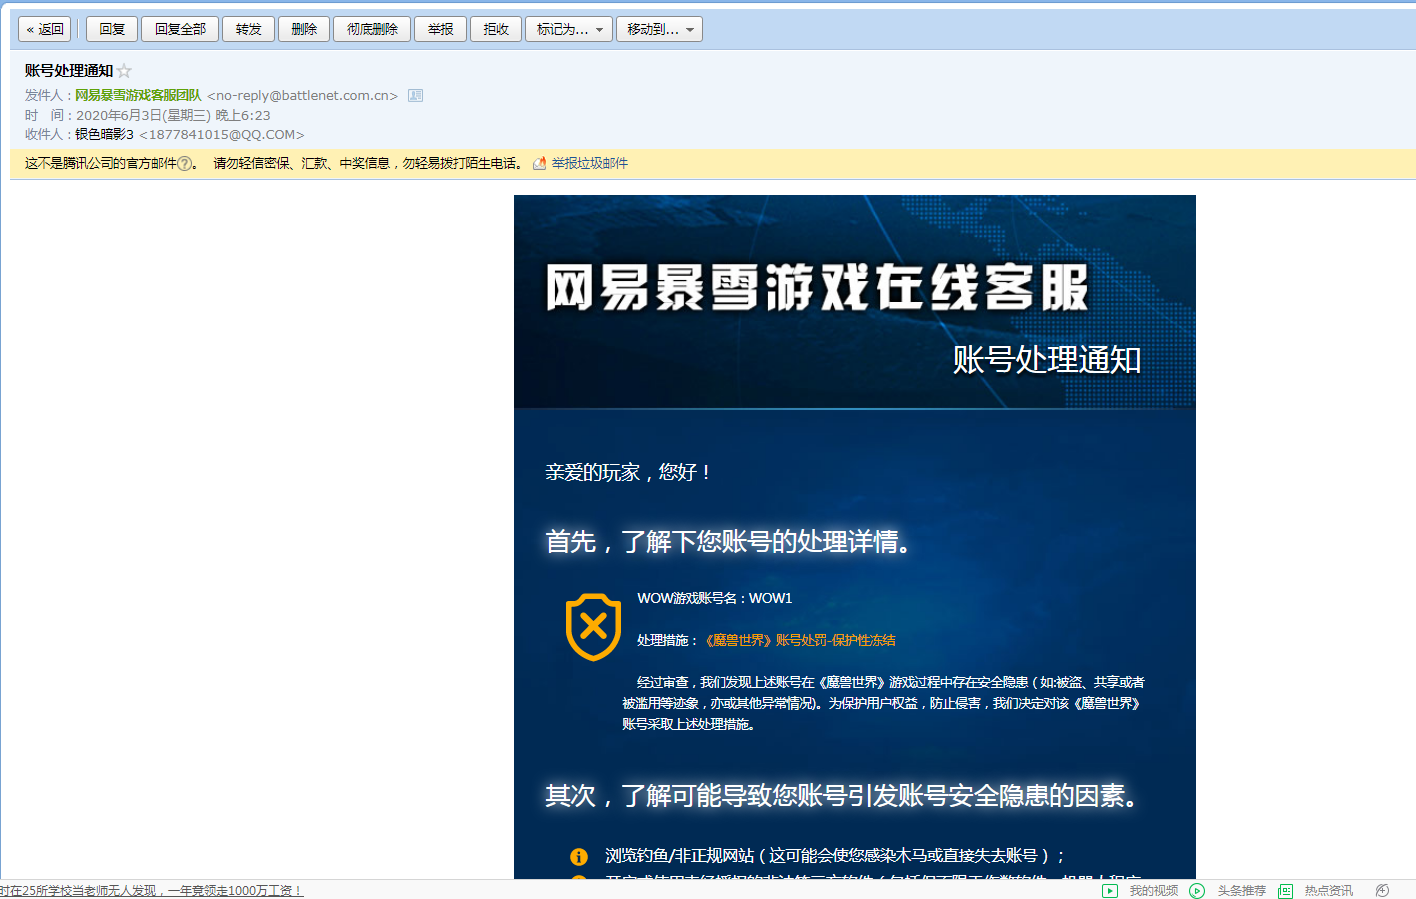1416x899 pixels.
Task: Open 热点资讯 in status bar
Action: tap(1328, 890)
